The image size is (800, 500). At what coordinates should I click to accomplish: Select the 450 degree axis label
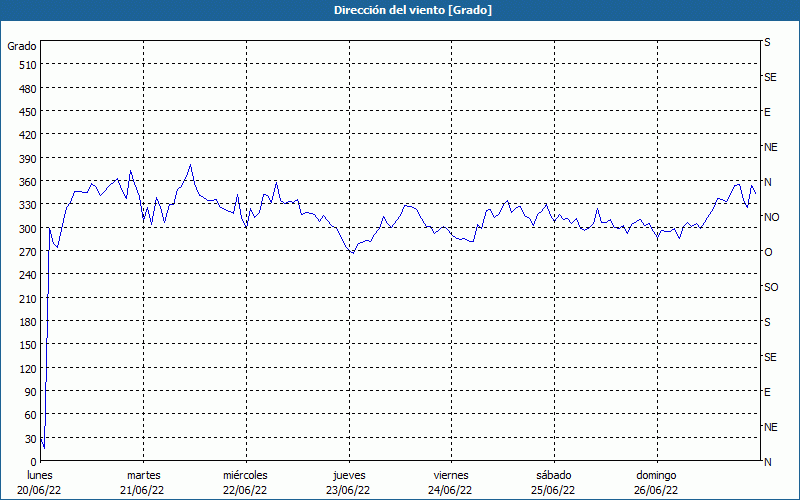[28, 112]
